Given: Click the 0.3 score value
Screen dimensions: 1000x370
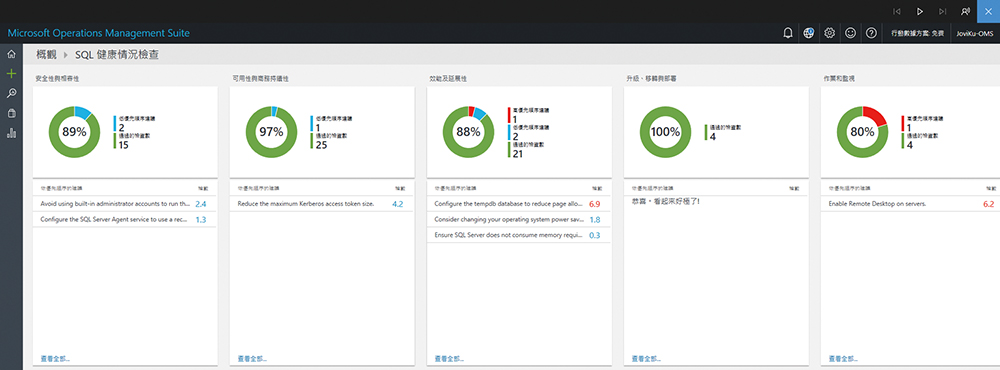Looking at the screenshot, I should pos(595,236).
